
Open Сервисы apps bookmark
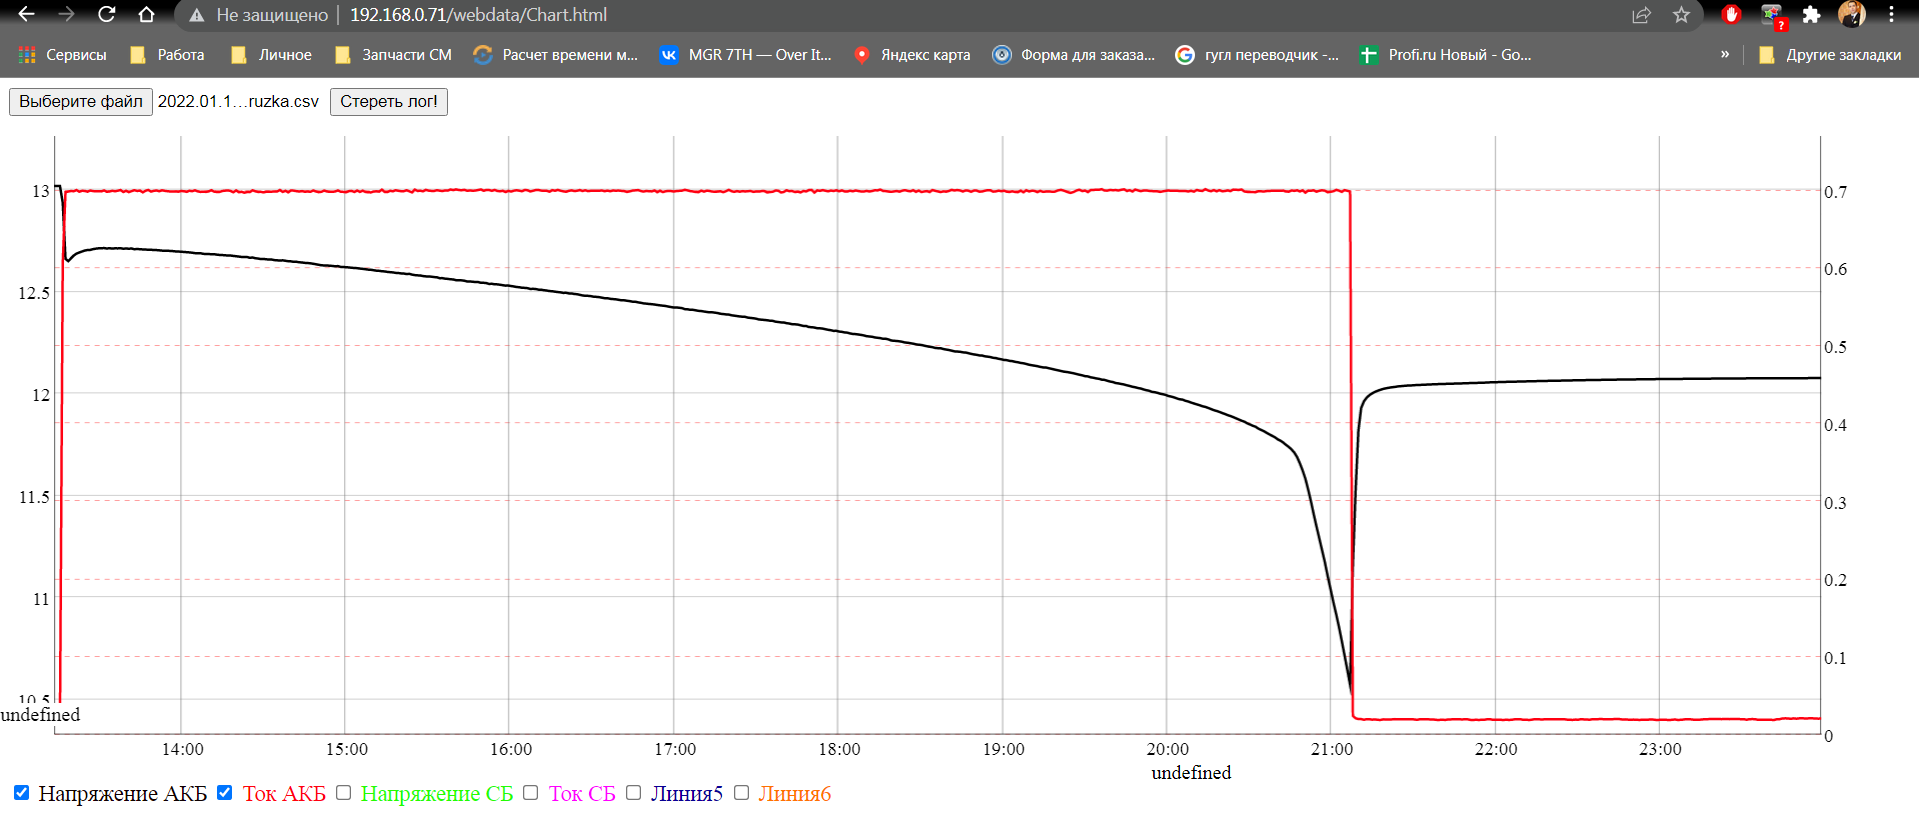click(62, 55)
